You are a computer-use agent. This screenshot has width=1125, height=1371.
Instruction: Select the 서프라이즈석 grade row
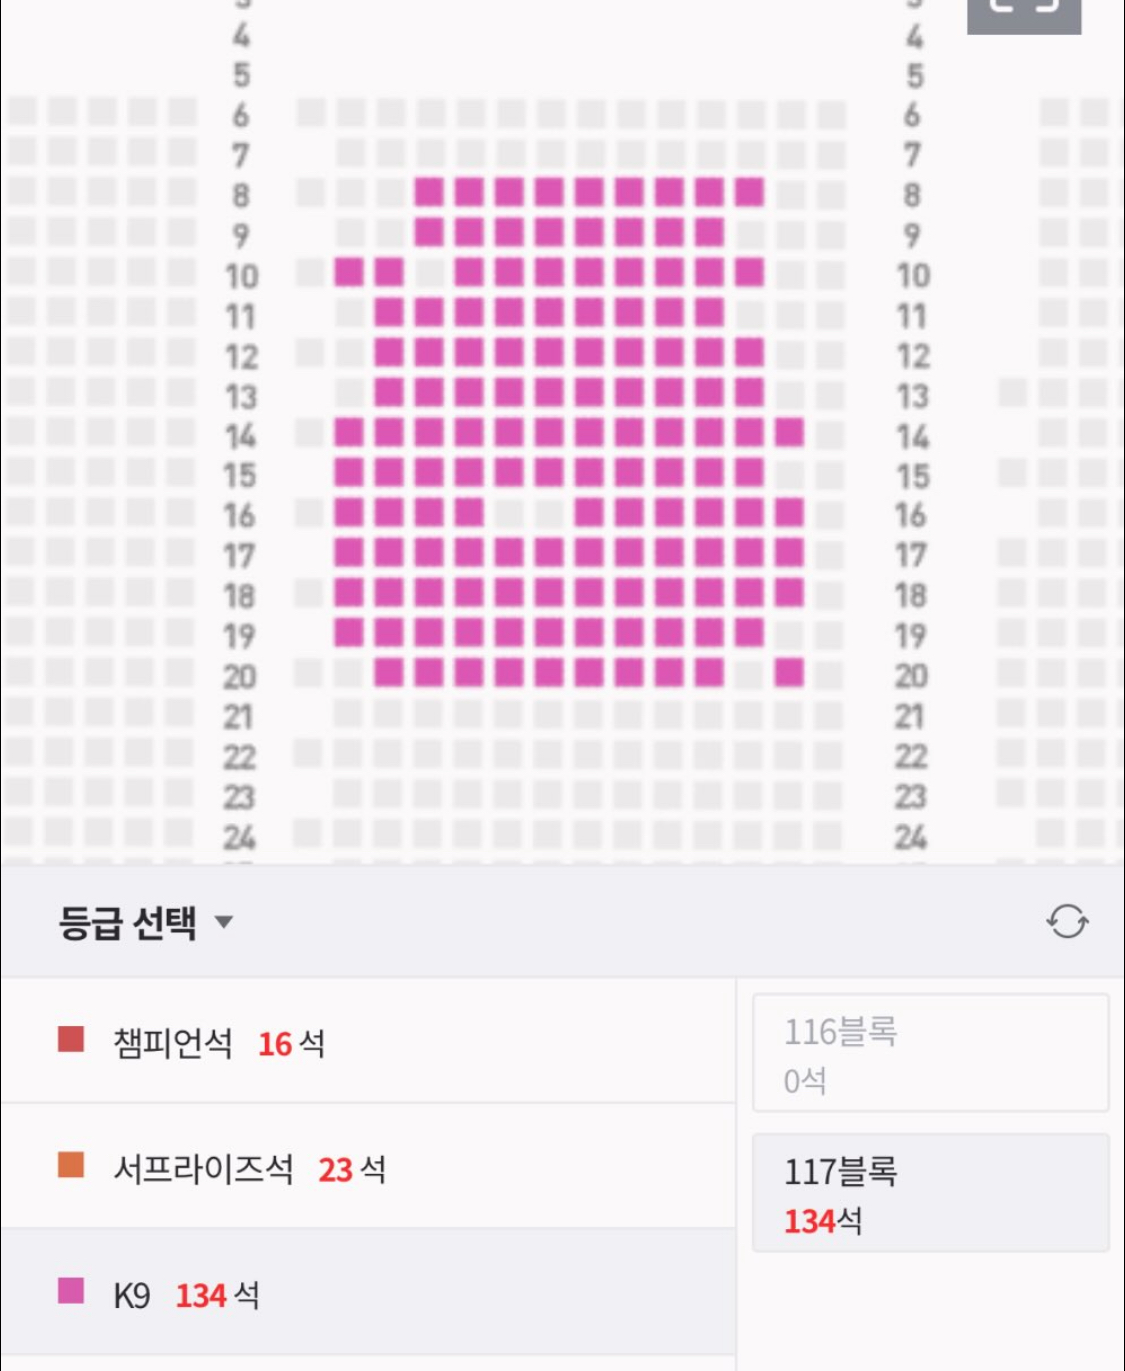pos(368,1167)
